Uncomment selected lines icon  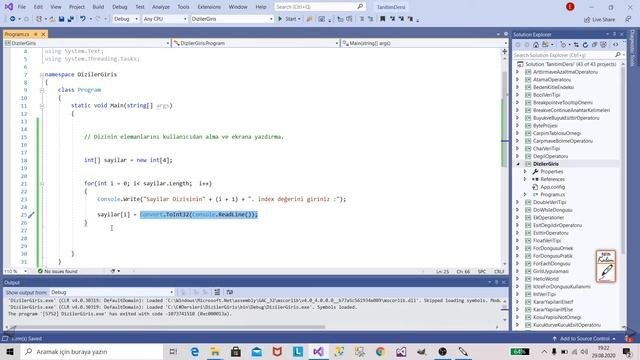pyautogui.click(x=371, y=19)
